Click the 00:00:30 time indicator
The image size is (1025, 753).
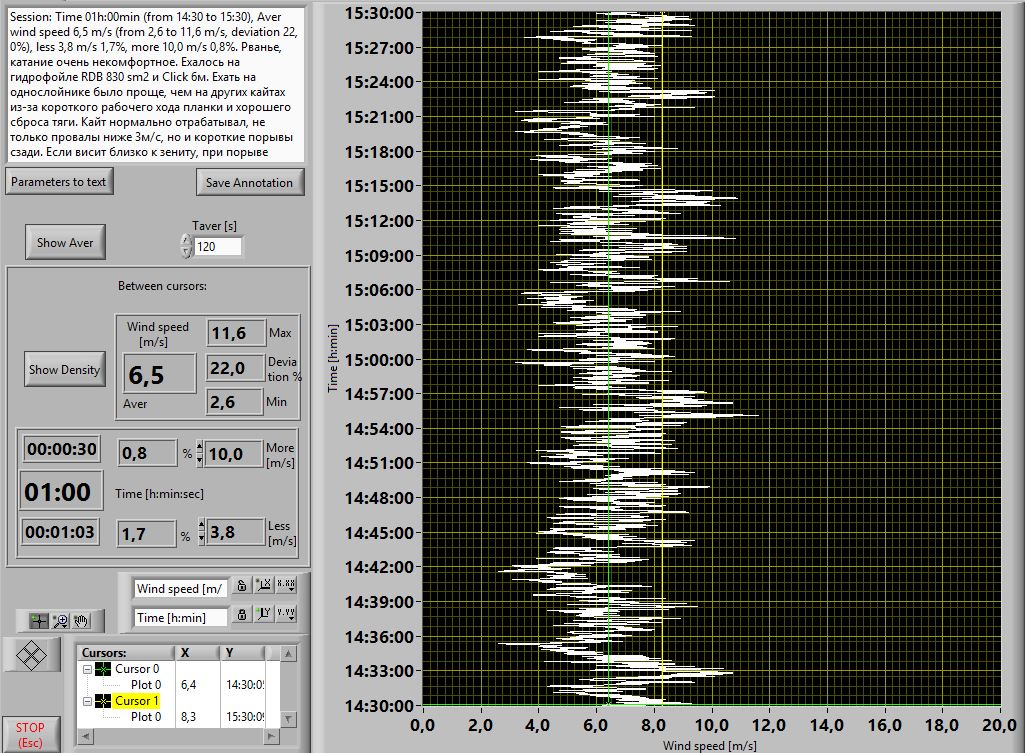pyautogui.click(x=61, y=449)
